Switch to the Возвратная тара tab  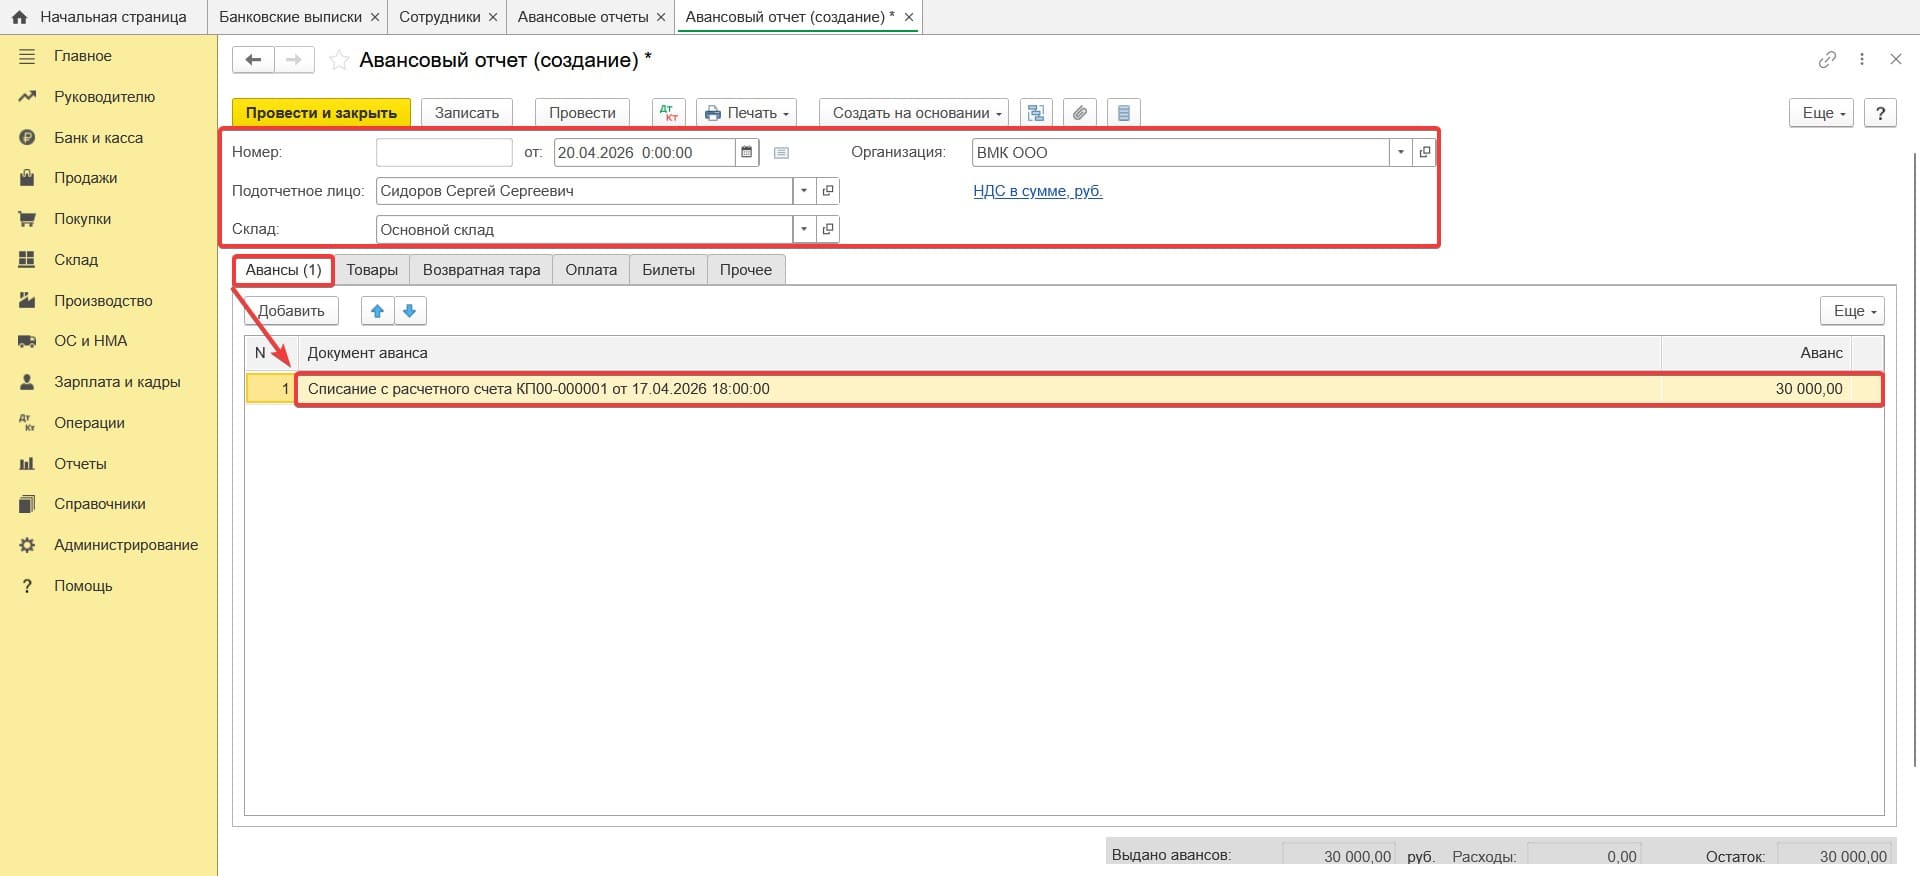point(481,270)
